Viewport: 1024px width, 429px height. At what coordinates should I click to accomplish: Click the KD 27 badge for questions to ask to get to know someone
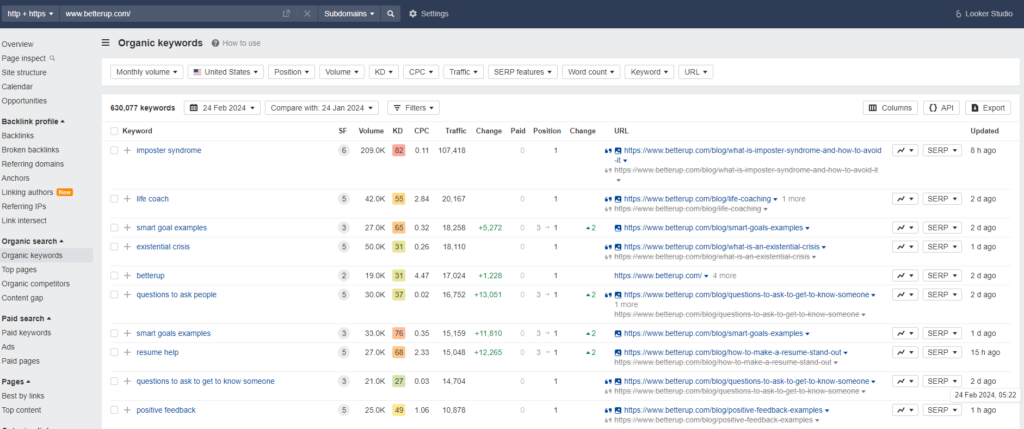pyautogui.click(x=398, y=381)
